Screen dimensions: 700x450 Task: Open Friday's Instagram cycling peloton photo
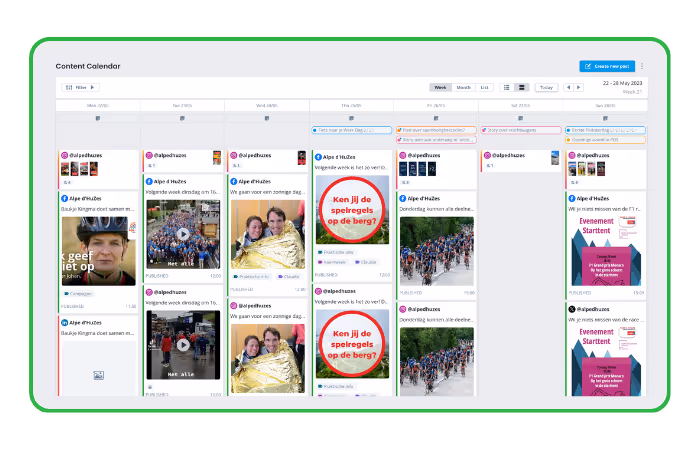tap(437, 362)
